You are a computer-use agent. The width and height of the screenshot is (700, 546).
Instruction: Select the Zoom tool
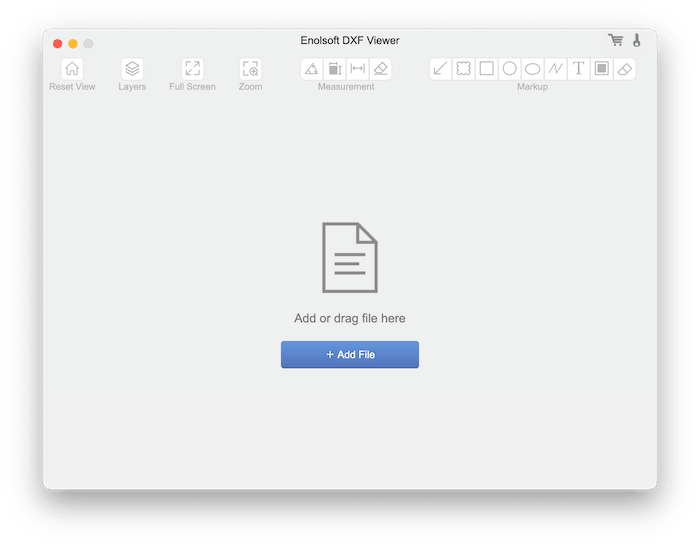(x=250, y=69)
